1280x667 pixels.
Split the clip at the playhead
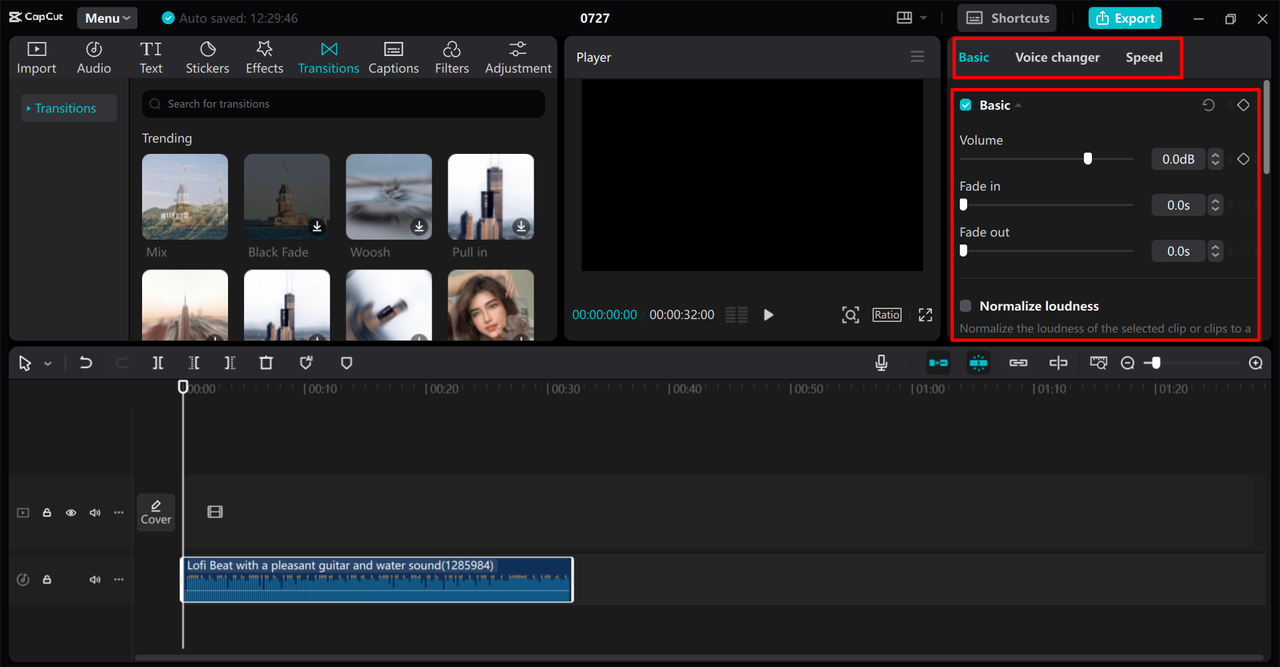point(158,363)
